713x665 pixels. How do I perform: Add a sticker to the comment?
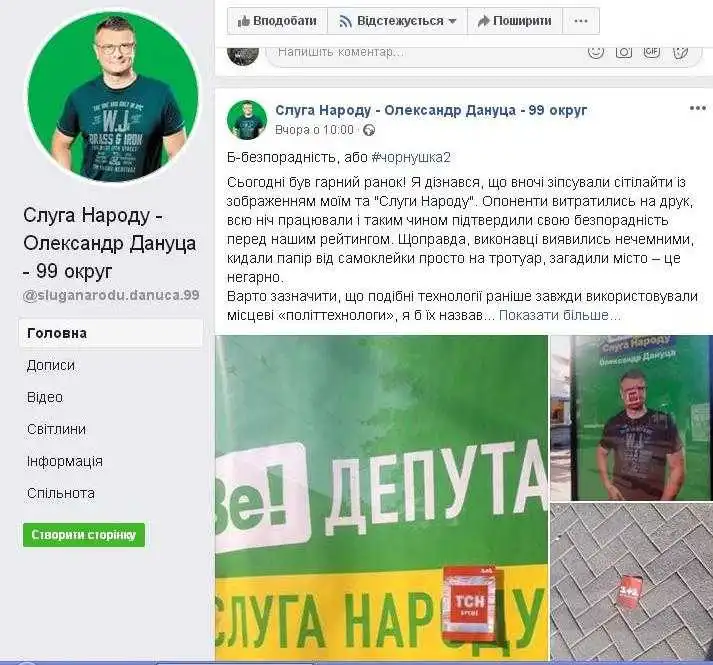pyautogui.click(x=680, y=51)
